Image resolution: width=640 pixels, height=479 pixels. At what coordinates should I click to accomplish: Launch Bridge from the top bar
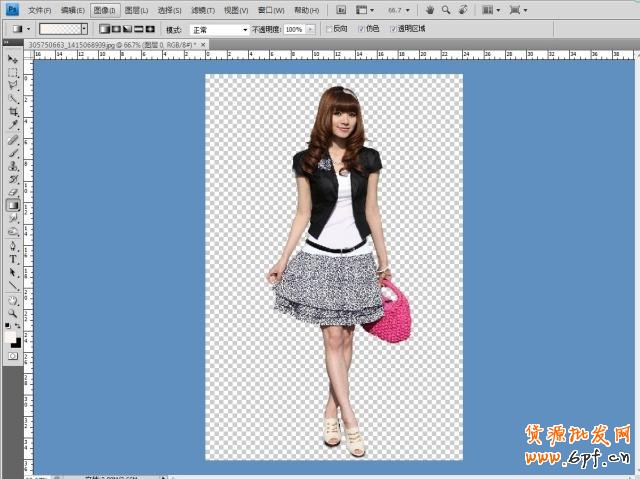click(340, 9)
